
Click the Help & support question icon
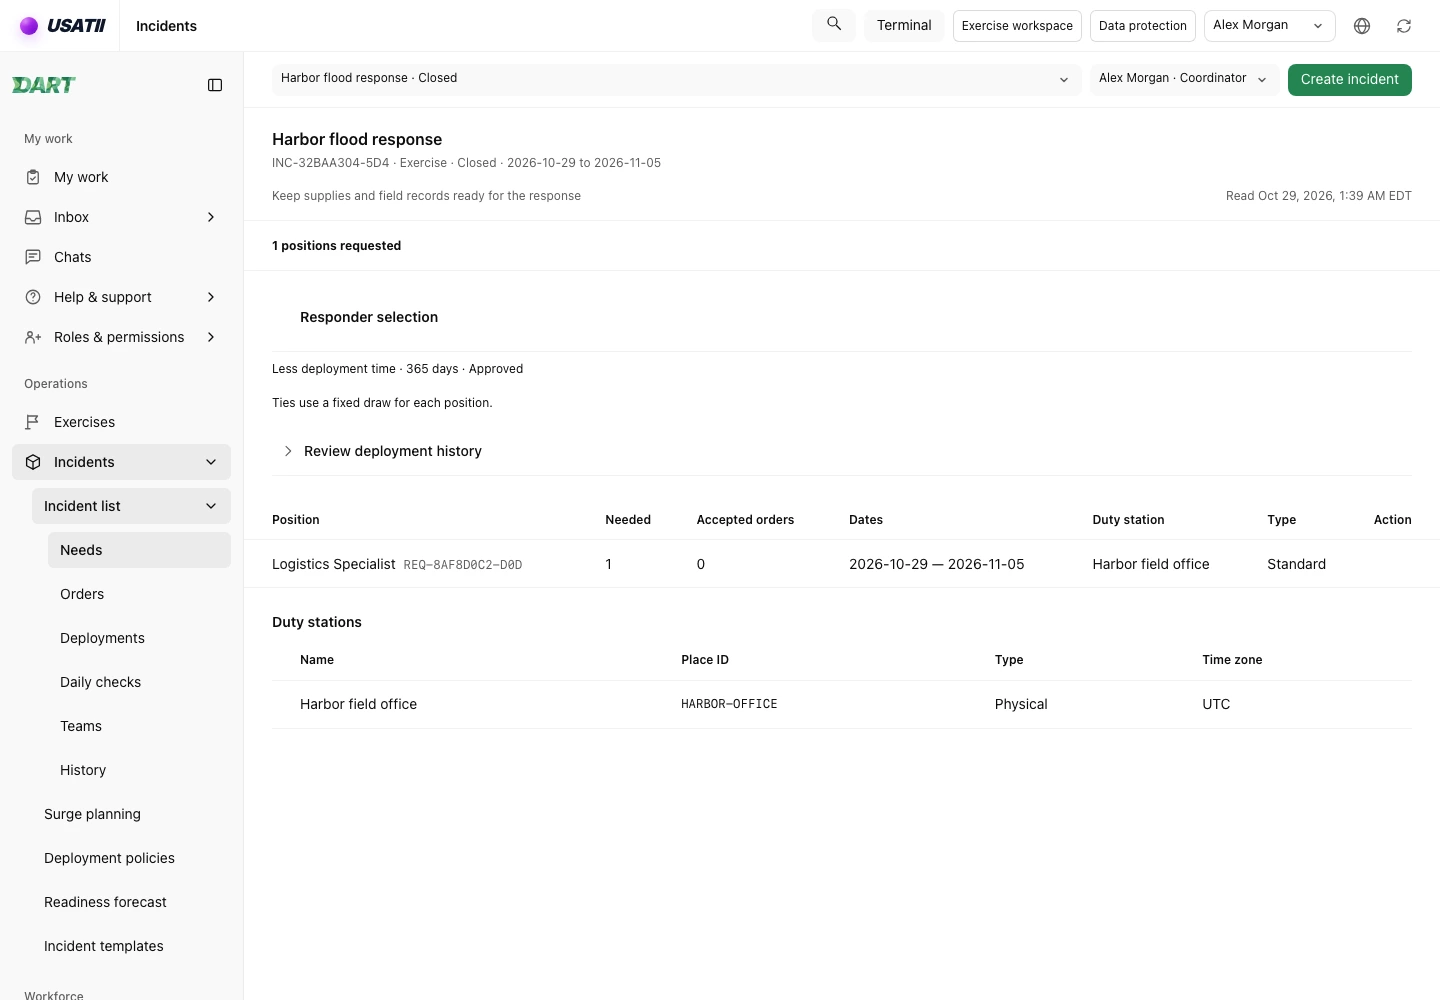click(x=33, y=297)
